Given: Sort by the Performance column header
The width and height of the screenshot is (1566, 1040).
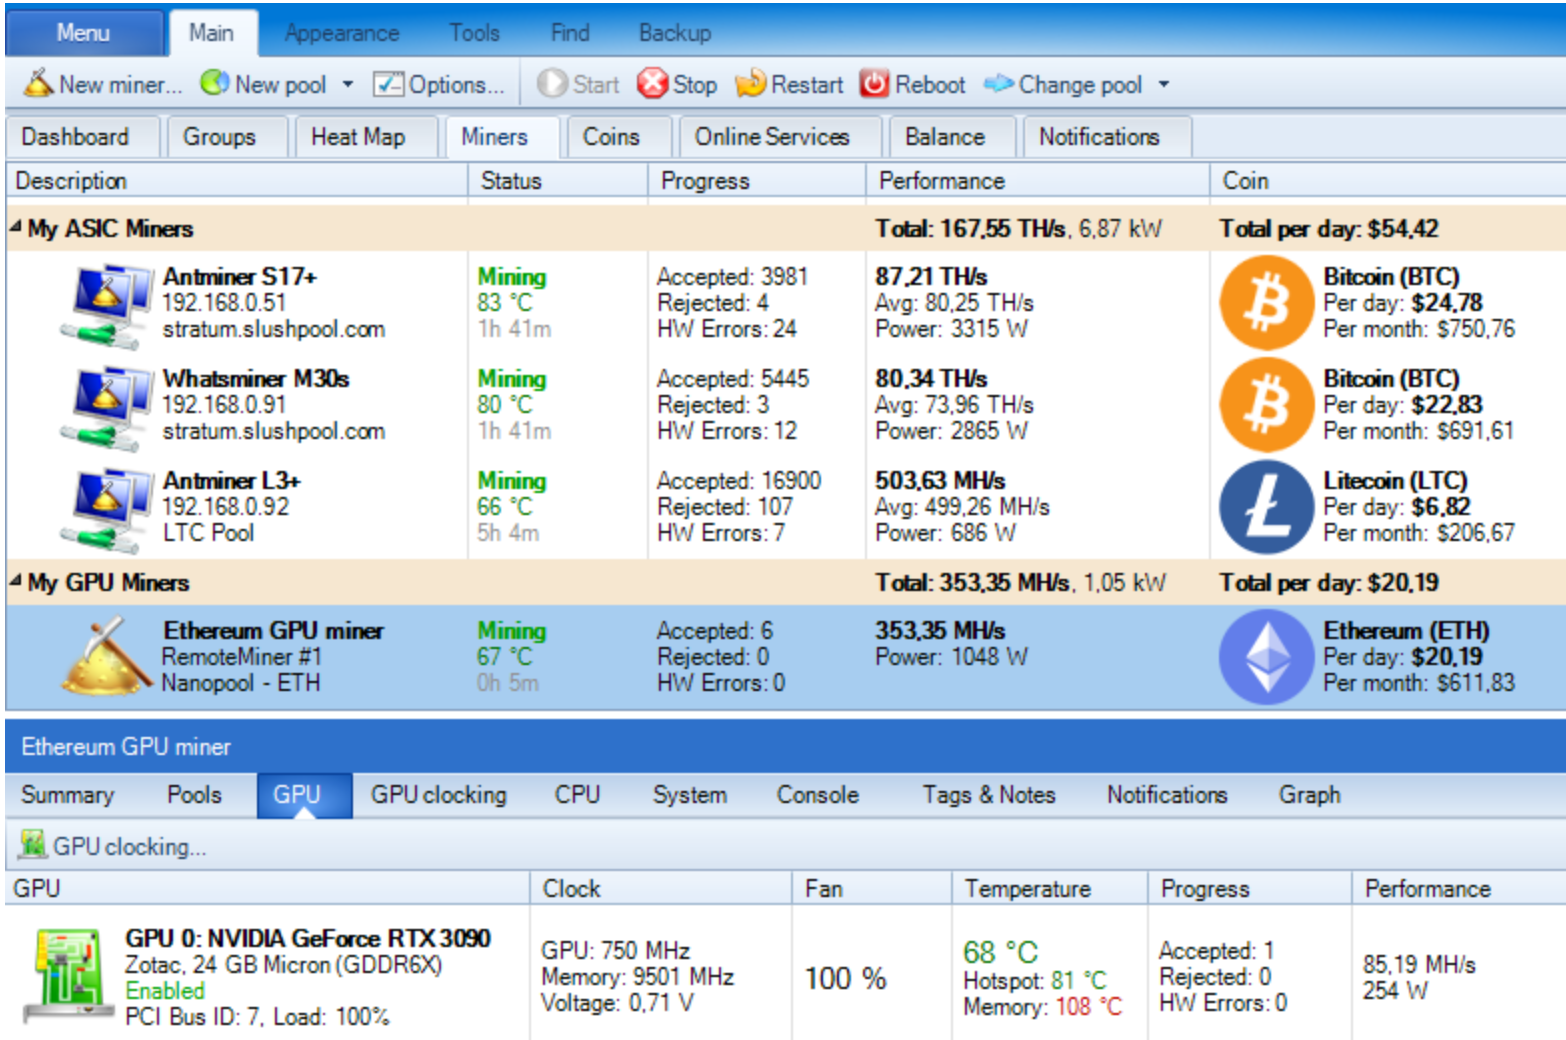Looking at the screenshot, I should (x=941, y=181).
